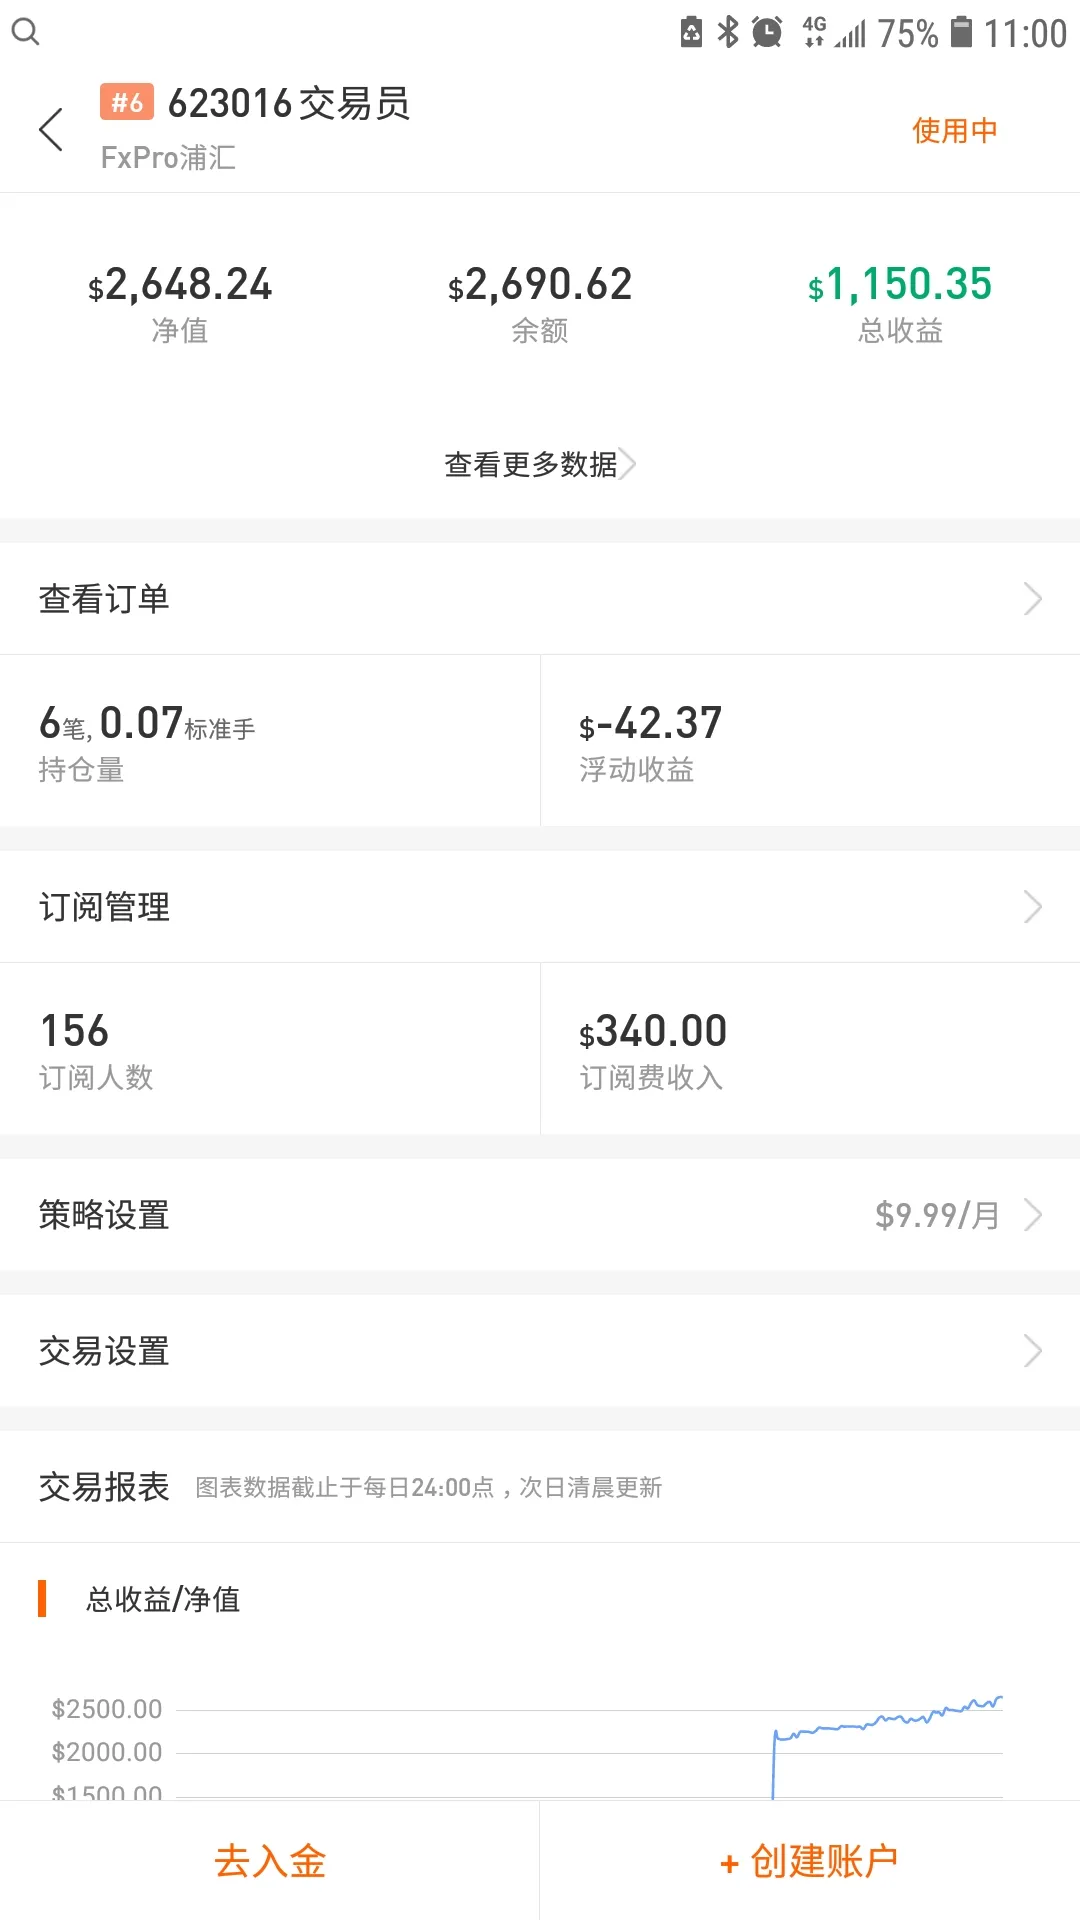Expand the 订阅管理 row chevron
The width and height of the screenshot is (1080, 1920).
tap(1033, 907)
